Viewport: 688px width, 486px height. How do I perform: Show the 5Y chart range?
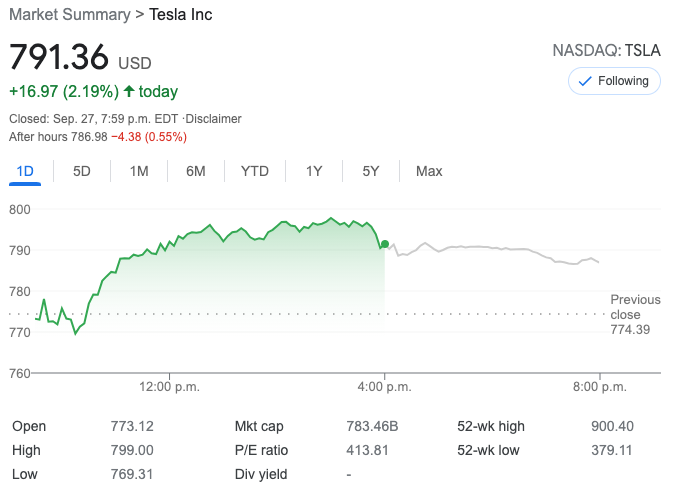coord(371,171)
